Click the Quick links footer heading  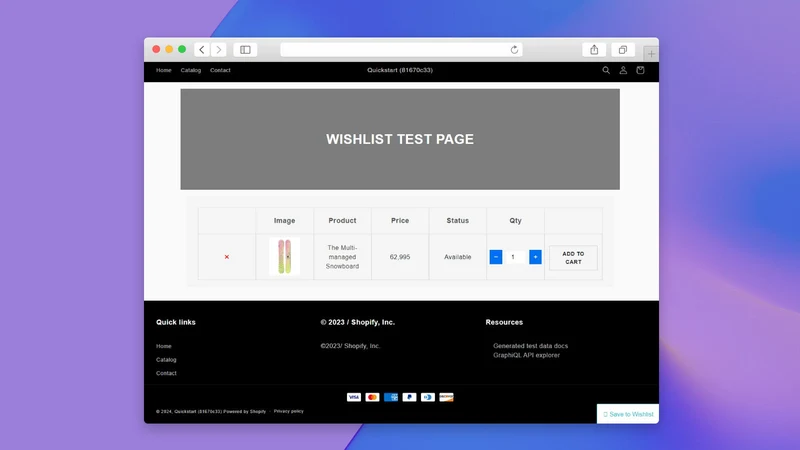point(176,322)
